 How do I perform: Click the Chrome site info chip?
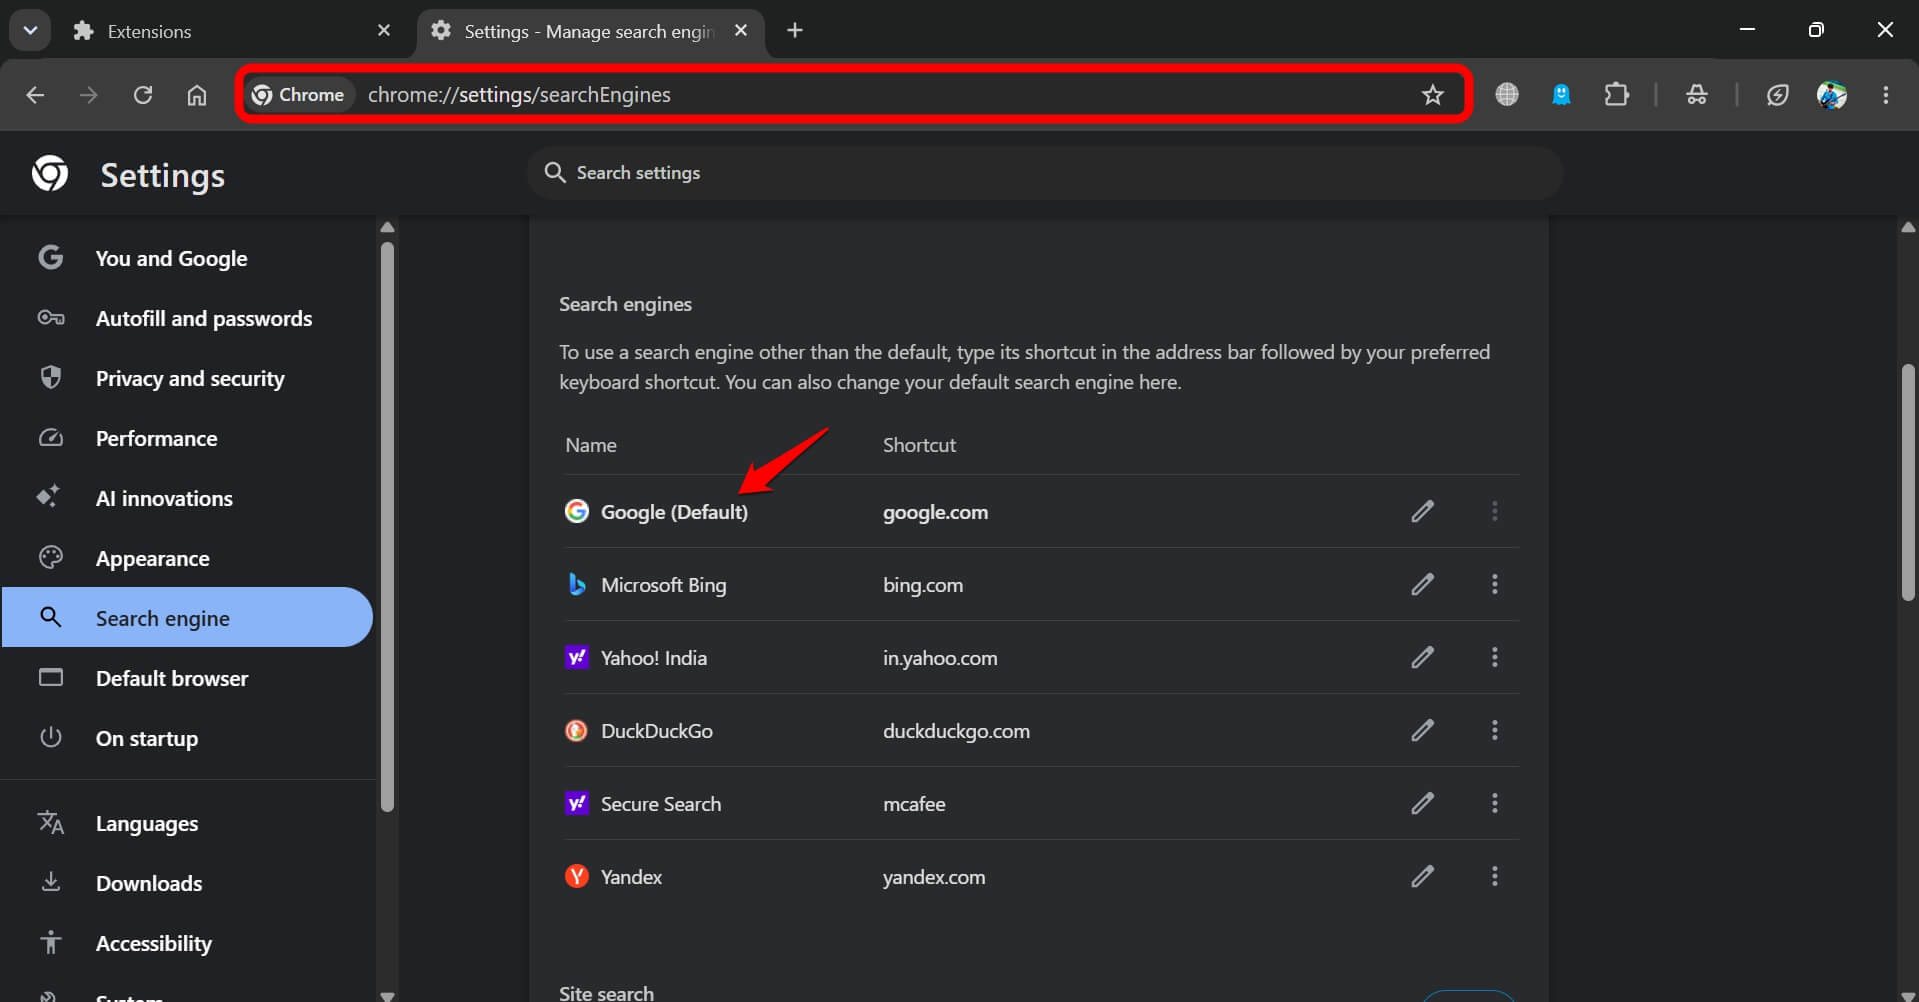(x=299, y=95)
